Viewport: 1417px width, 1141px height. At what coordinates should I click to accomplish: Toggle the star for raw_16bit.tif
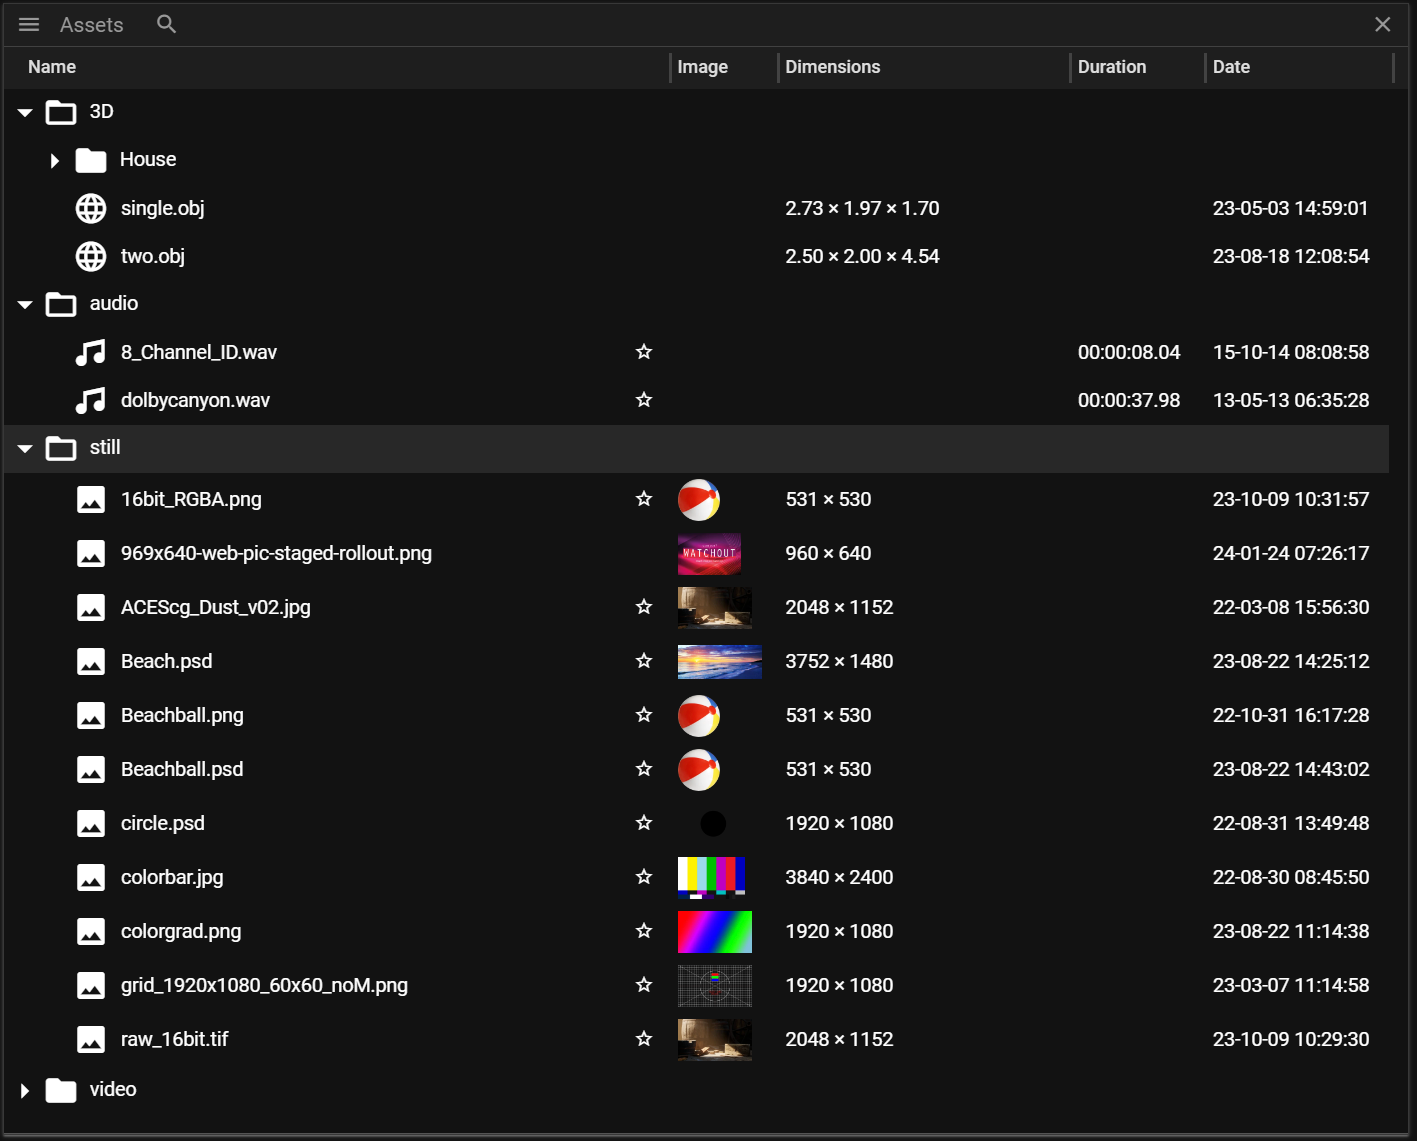[x=644, y=1038]
